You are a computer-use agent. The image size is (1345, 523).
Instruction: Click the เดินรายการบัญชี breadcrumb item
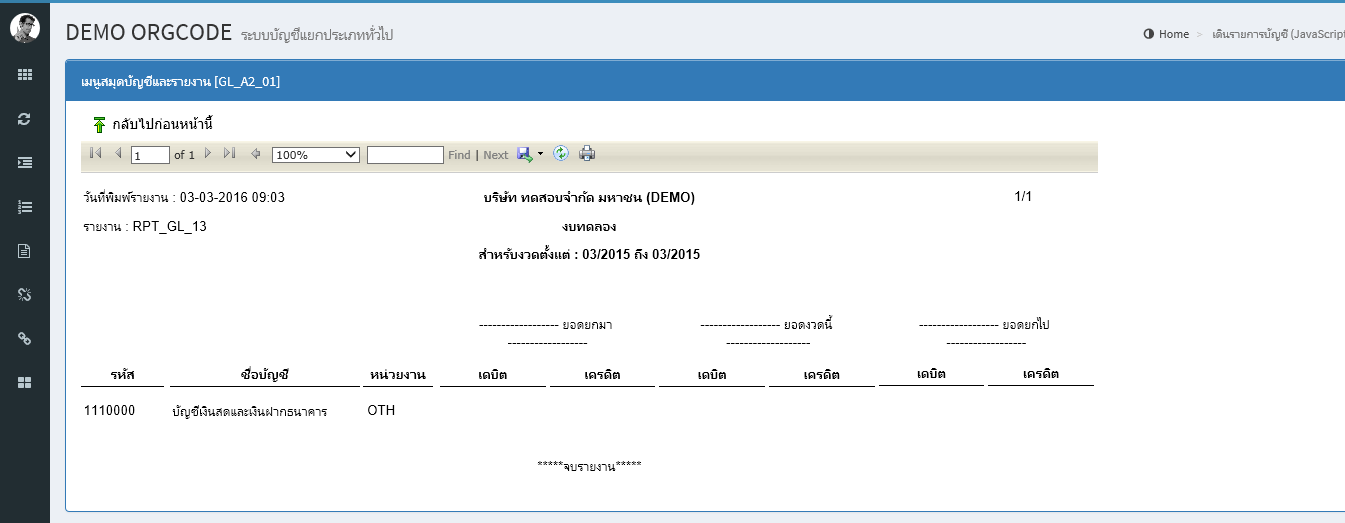pyautogui.click(x=1278, y=34)
